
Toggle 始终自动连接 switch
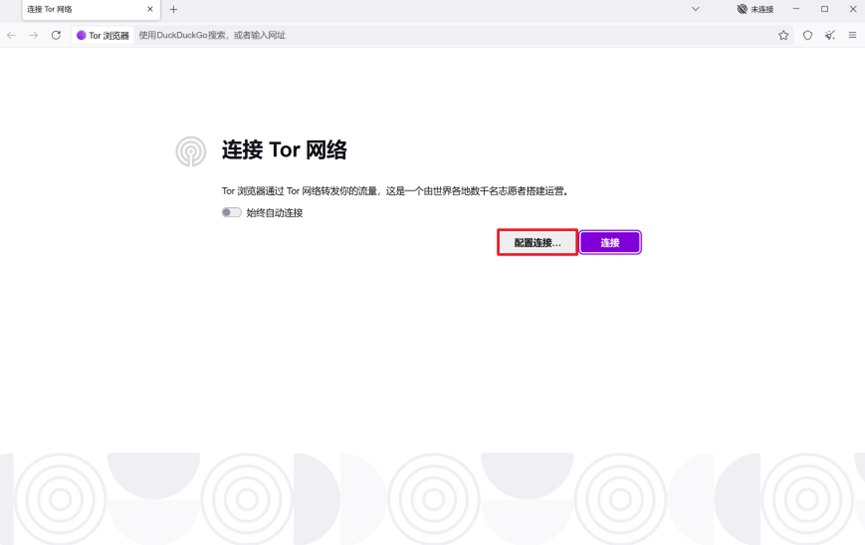point(232,212)
